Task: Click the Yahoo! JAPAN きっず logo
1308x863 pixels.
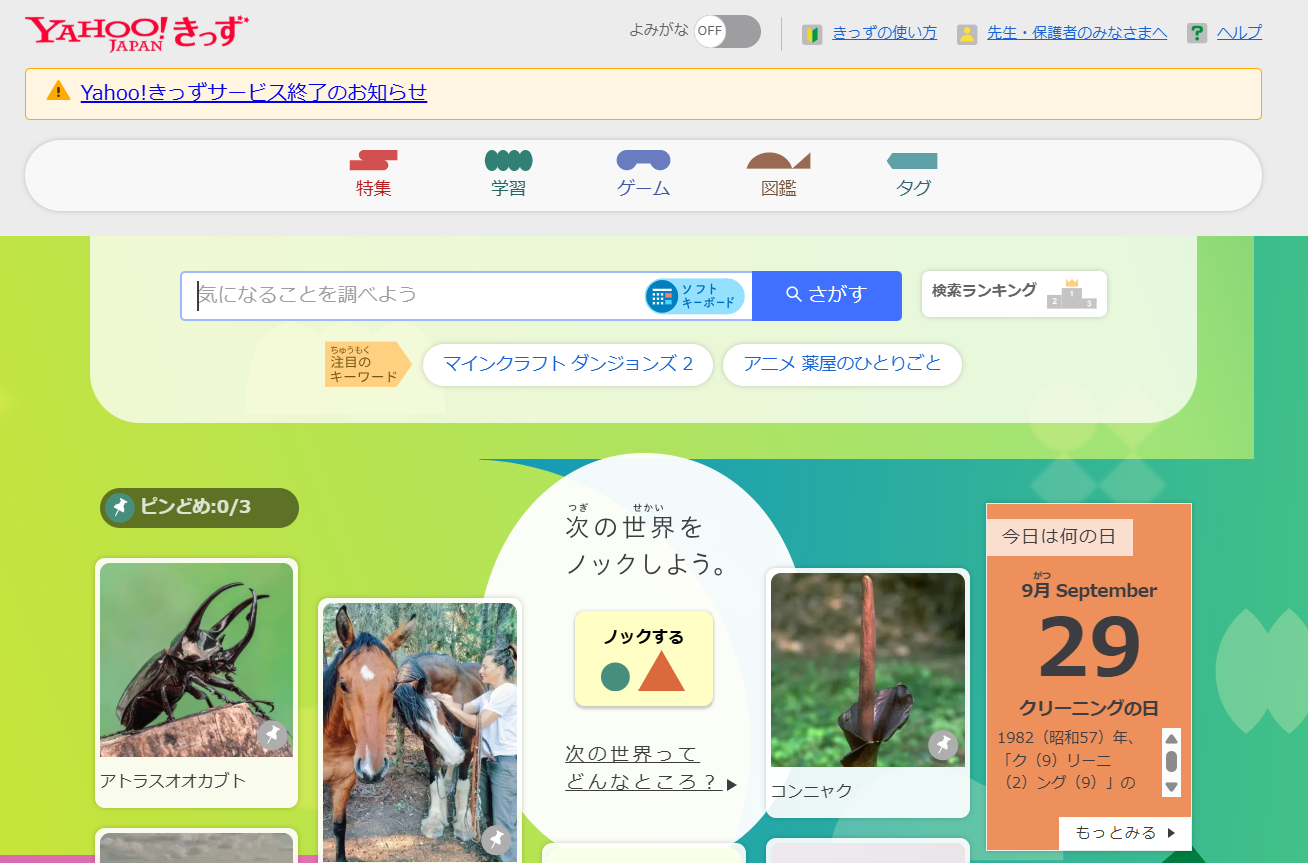Action: pyautogui.click(x=137, y=33)
